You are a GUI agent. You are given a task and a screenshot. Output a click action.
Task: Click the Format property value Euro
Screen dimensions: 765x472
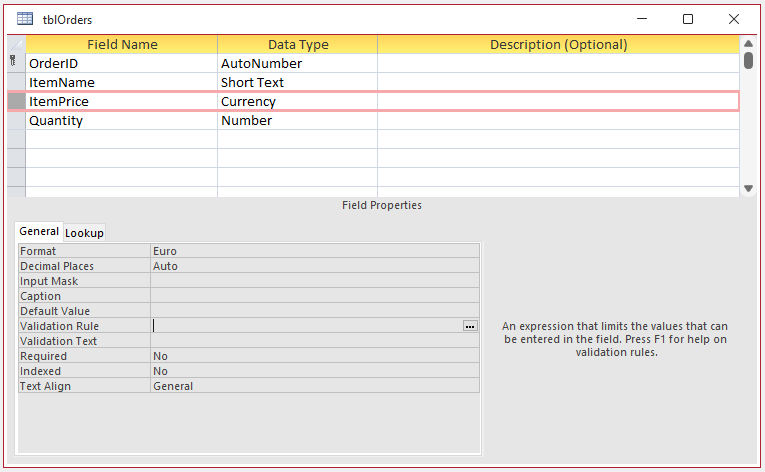tap(315, 251)
